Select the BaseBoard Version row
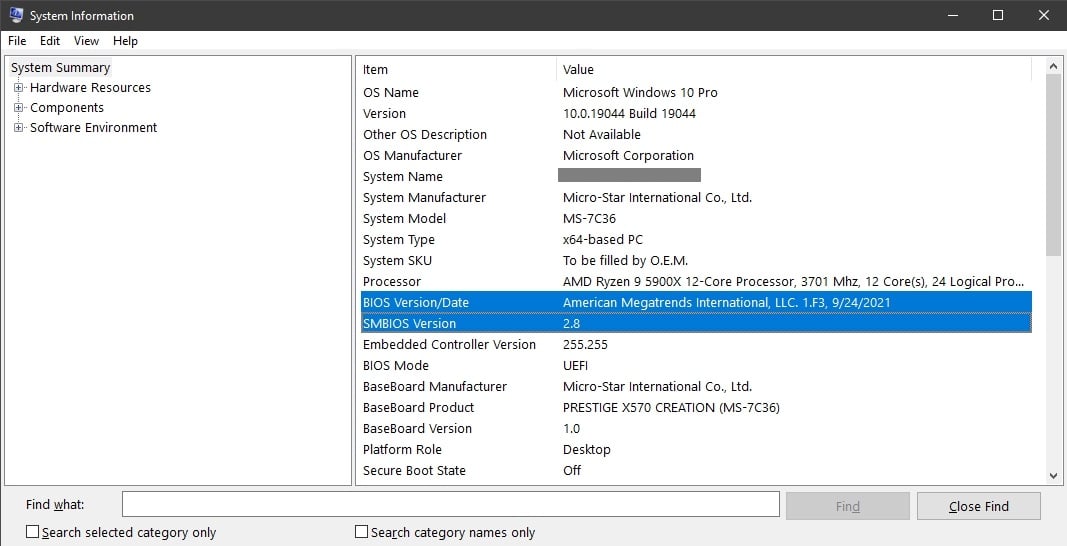The width and height of the screenshot is (1067, 546). 696,429
